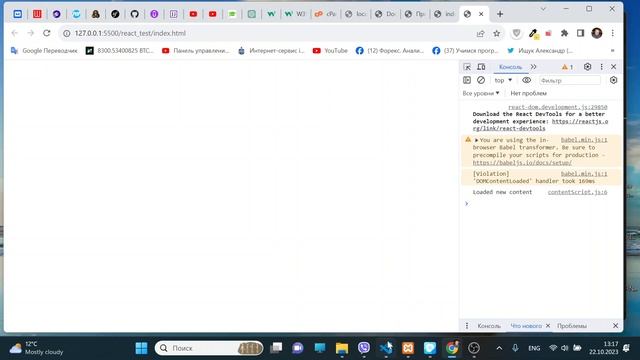Toggle the device toolbar icon in DevTools
The width and height of the screenshot is (640, 360).
pyautogui.click(x=481, y=67)
